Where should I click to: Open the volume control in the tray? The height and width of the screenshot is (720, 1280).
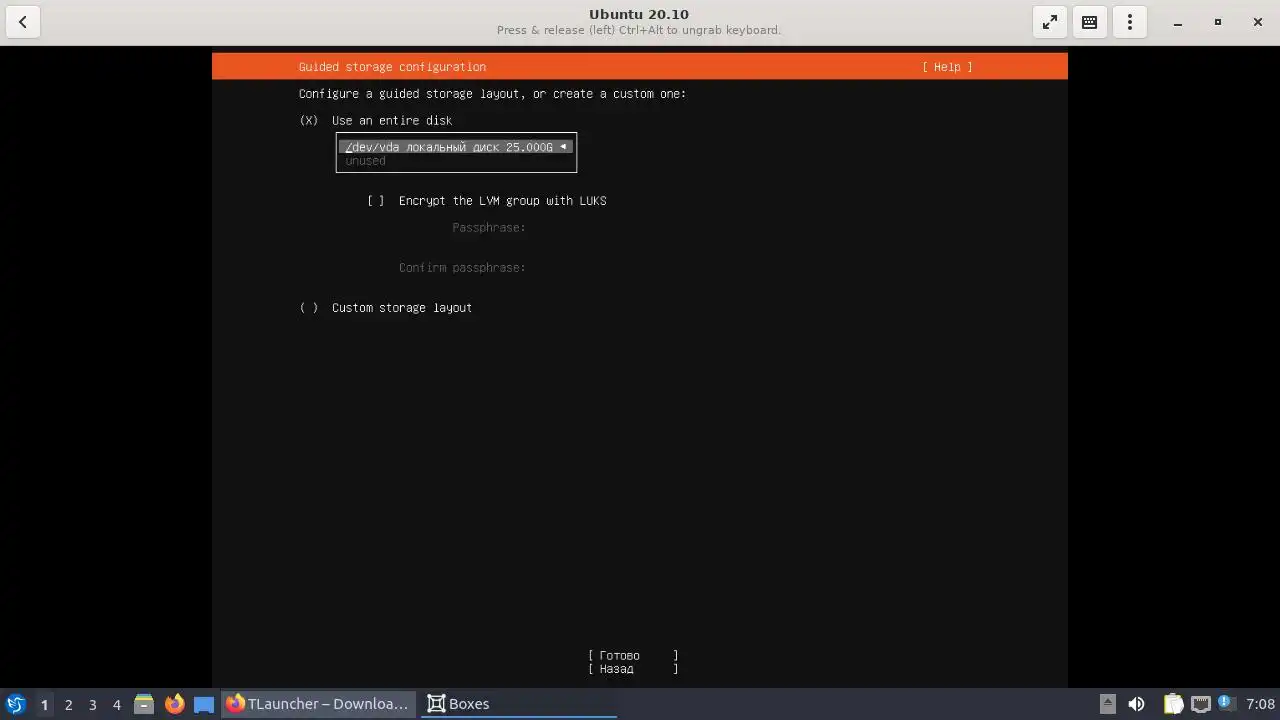[1136, 704]
